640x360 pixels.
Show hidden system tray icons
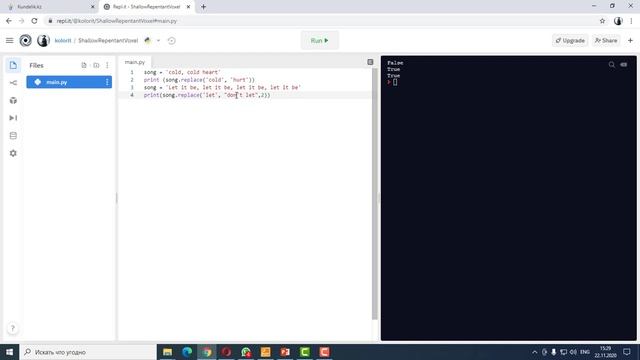point(534,352)
